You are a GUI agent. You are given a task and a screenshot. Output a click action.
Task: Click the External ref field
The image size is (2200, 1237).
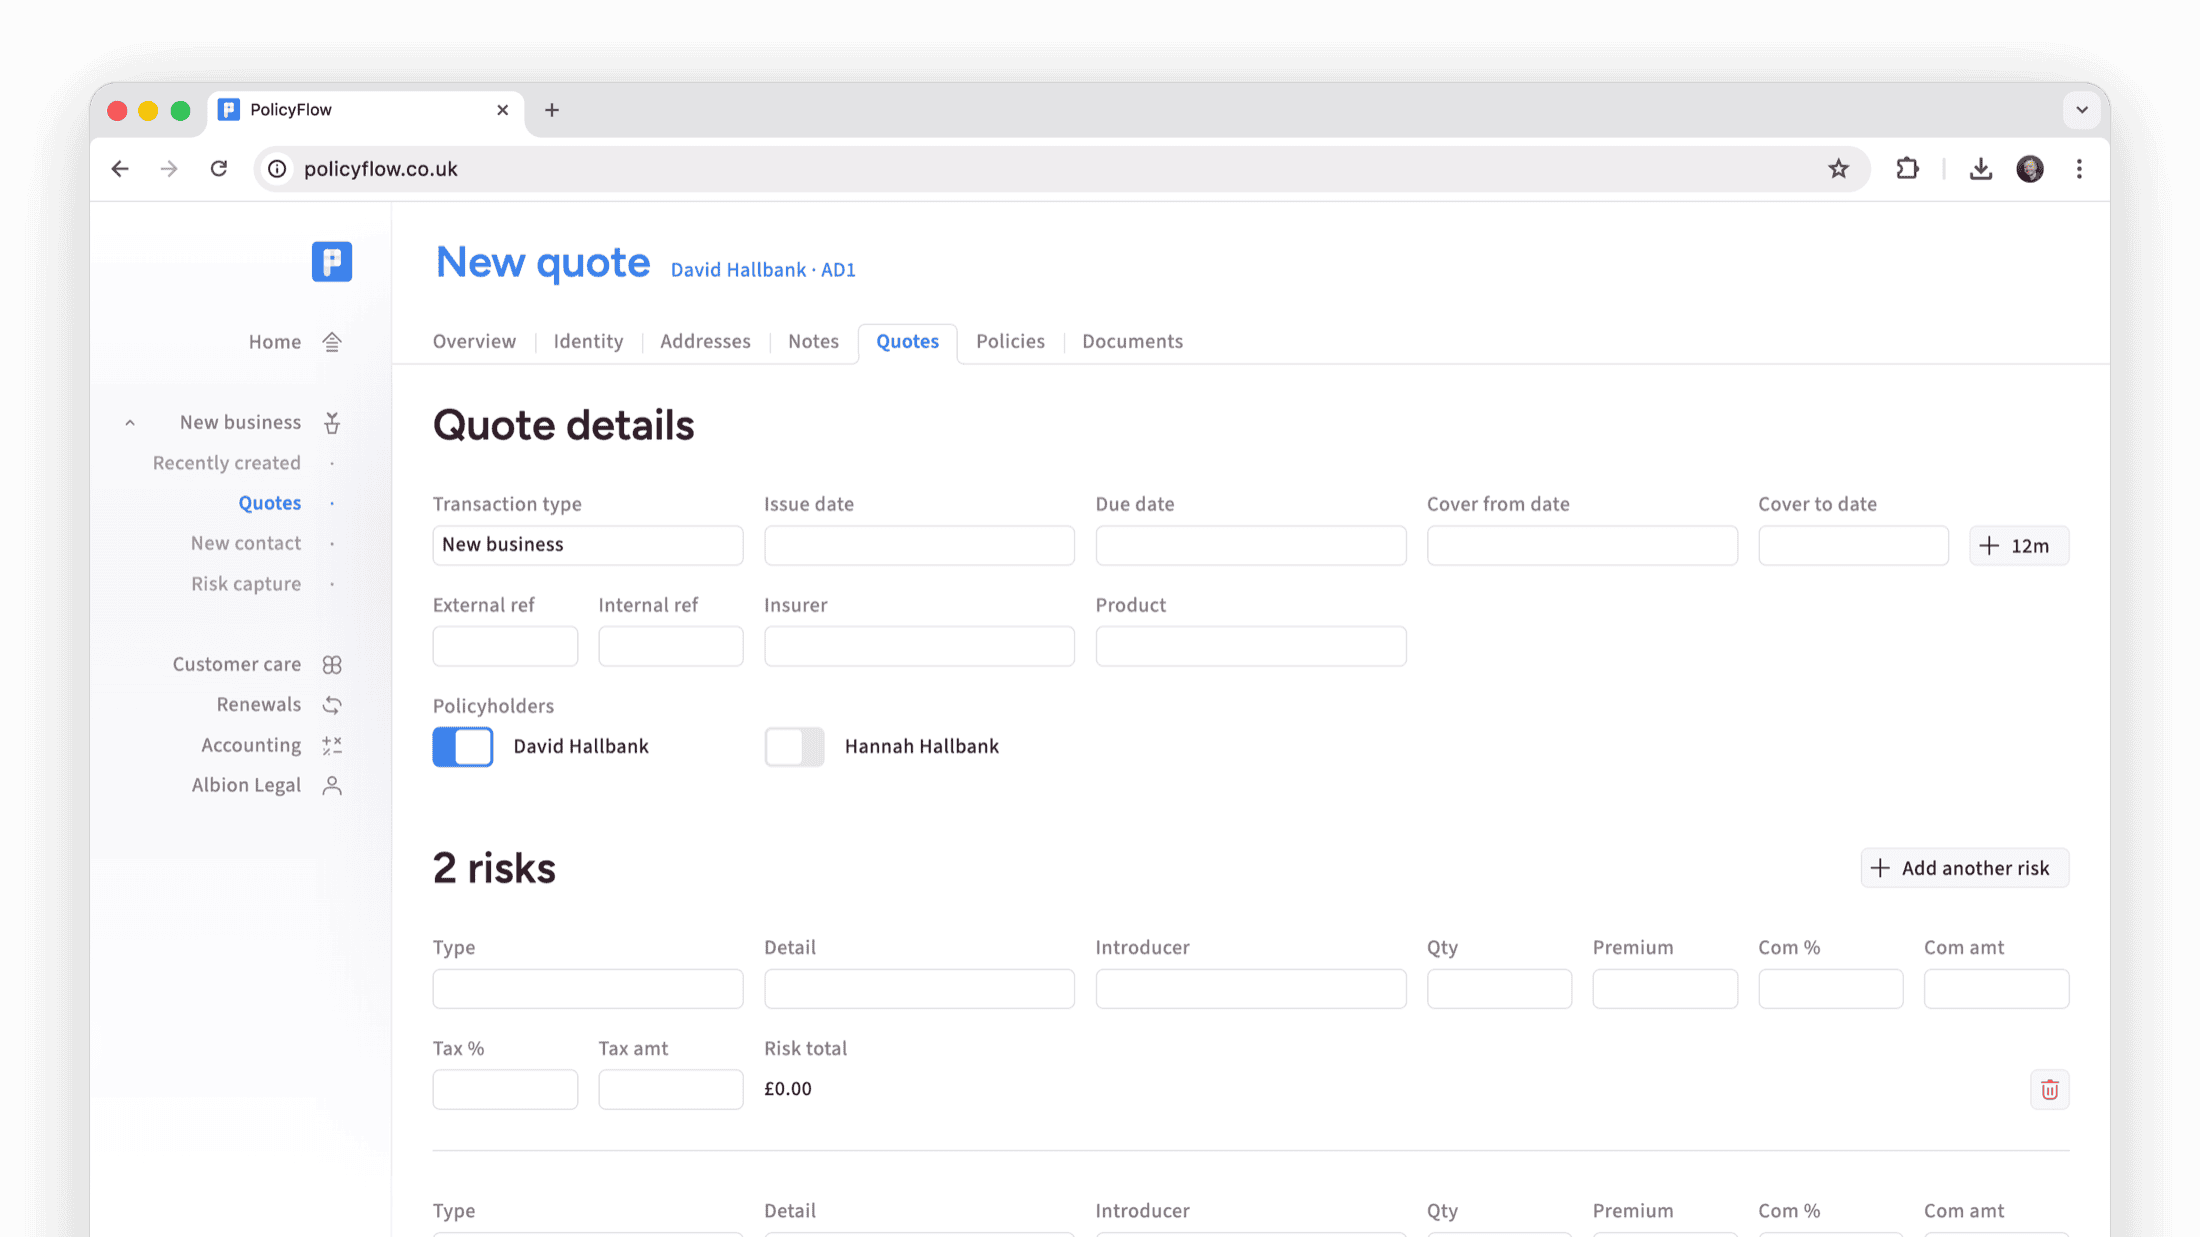coord(505,646)
